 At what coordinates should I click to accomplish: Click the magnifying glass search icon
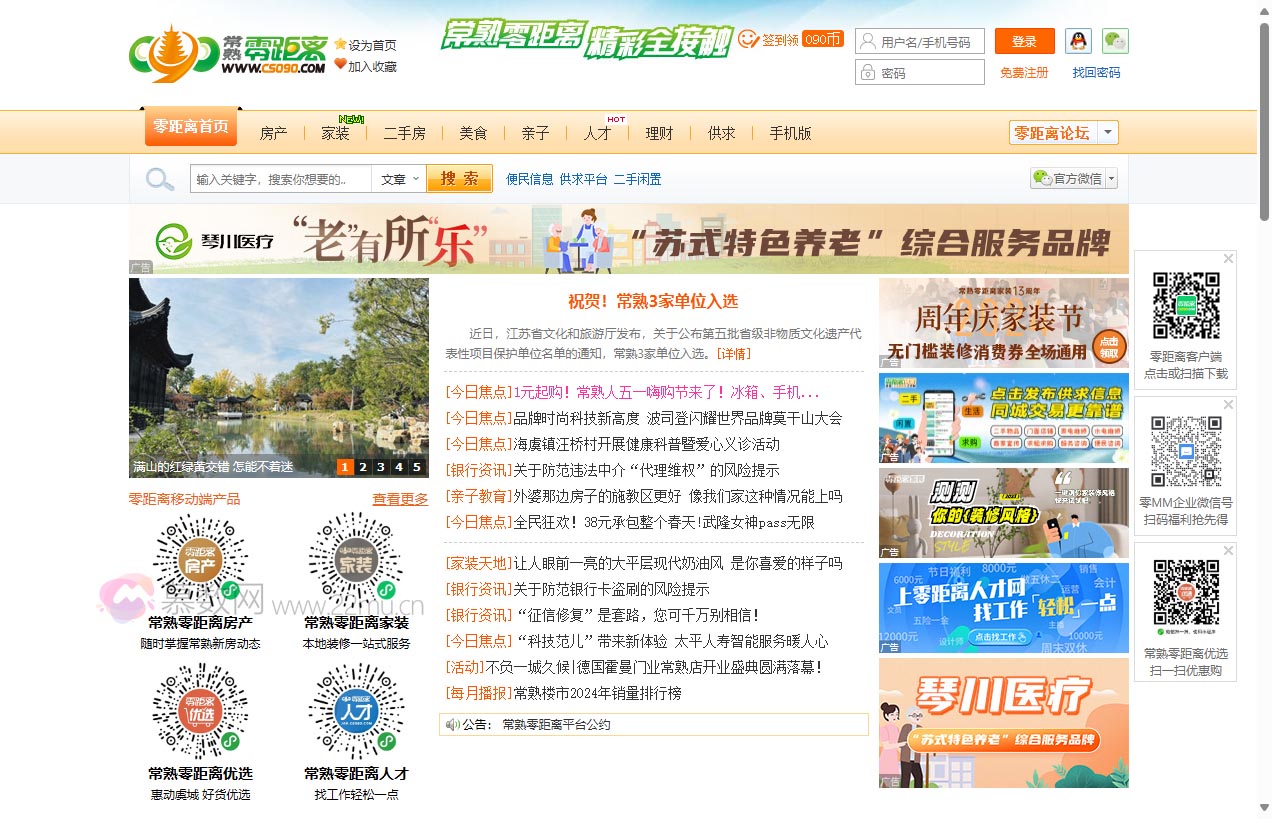tap(159, 178)
